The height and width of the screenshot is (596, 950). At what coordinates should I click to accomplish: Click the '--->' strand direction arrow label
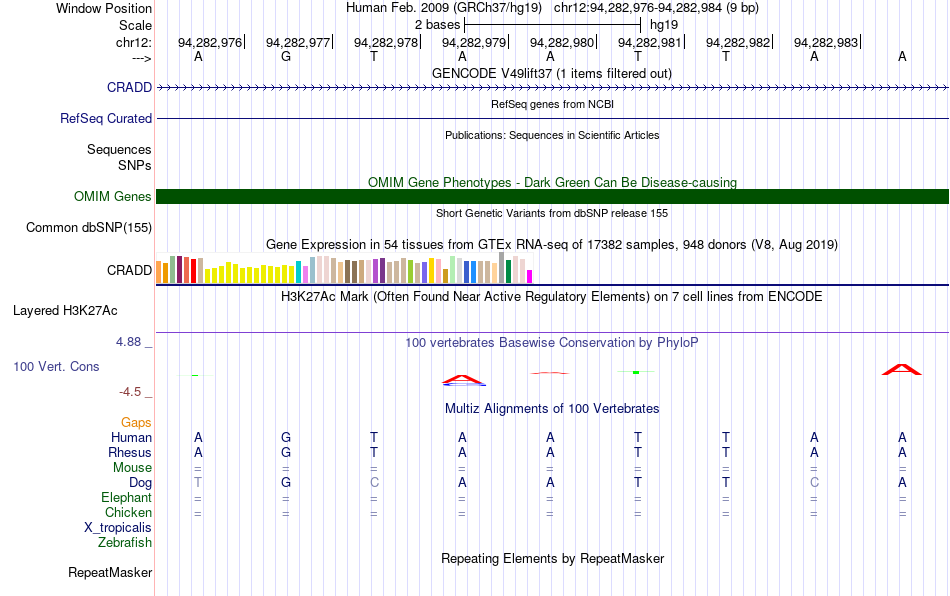tap(141, 58)
